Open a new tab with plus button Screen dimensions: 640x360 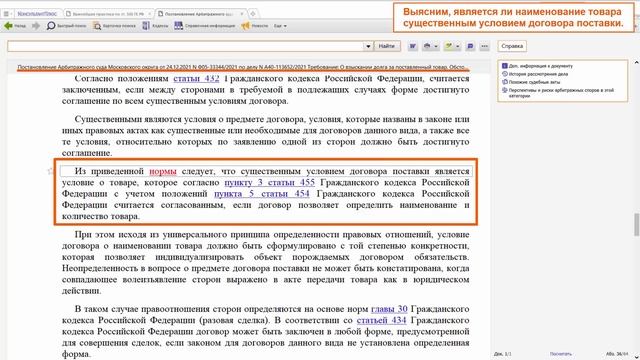(x=253, y=13)
